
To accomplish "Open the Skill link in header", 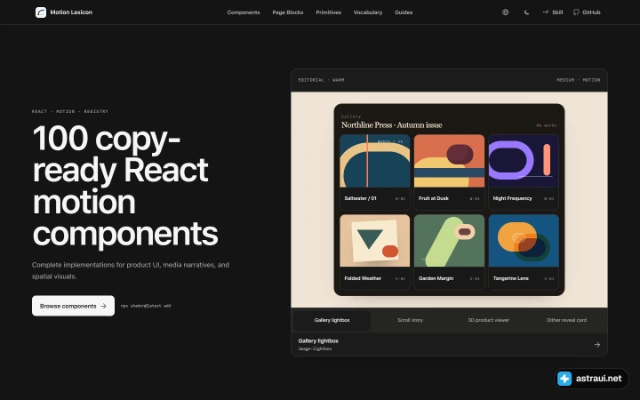I will click(553, 12).
